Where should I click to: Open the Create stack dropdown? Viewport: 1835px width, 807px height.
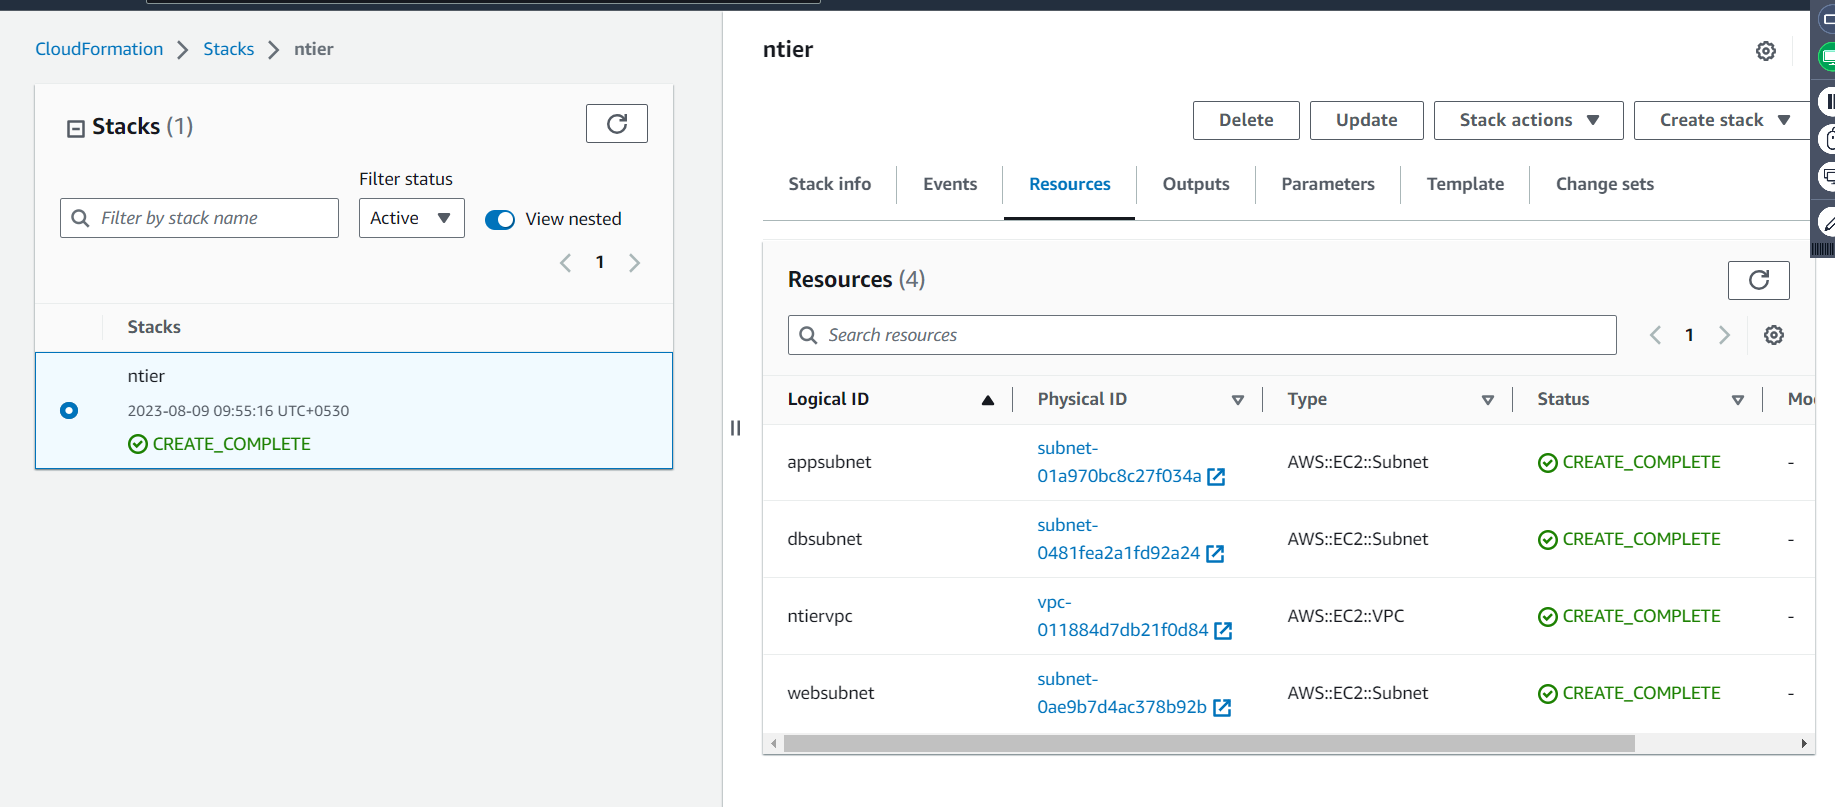(1724, 120)
